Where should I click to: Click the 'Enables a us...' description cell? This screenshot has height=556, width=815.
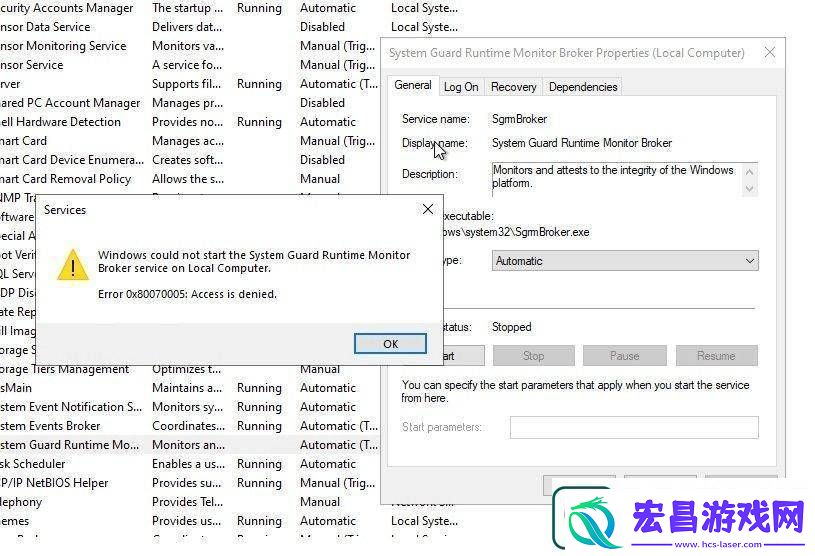188,464
